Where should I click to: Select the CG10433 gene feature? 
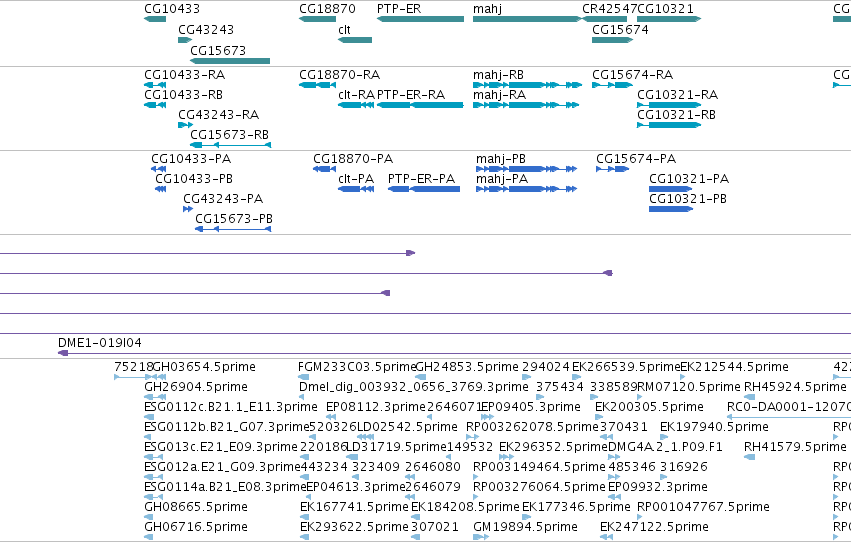tap(155, 19)
